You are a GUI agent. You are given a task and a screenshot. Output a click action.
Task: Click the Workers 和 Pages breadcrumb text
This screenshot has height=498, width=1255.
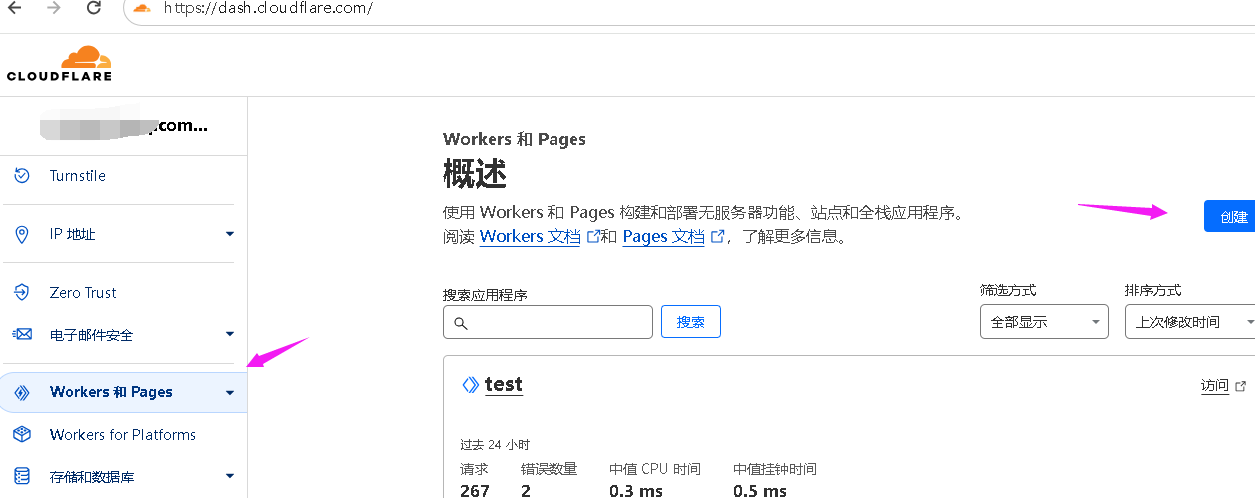click(514, 139)
